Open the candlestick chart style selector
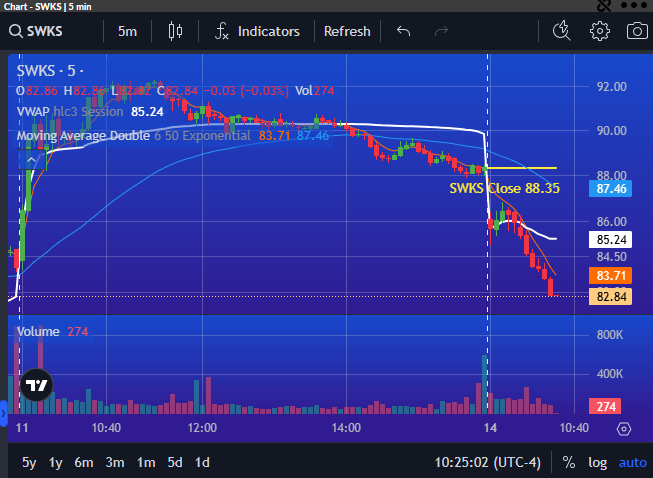 tap(175, 31)
